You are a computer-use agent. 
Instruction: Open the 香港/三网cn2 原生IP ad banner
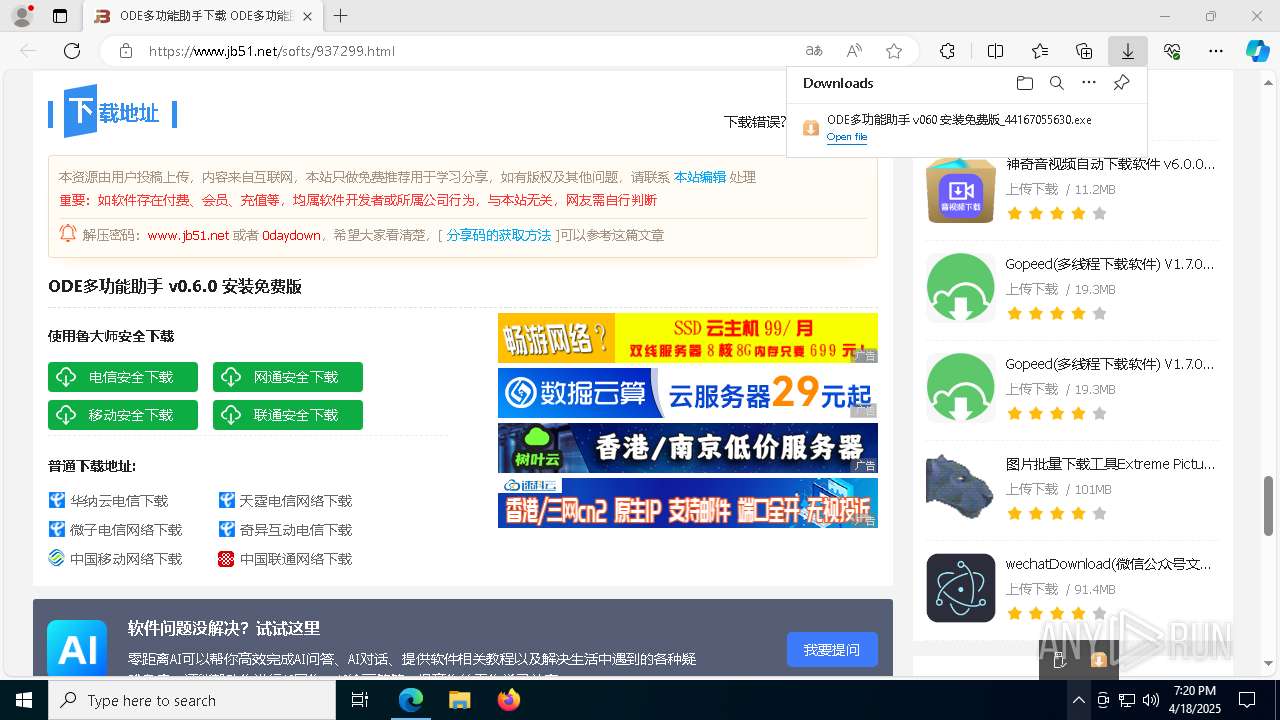tap(688, 503)
